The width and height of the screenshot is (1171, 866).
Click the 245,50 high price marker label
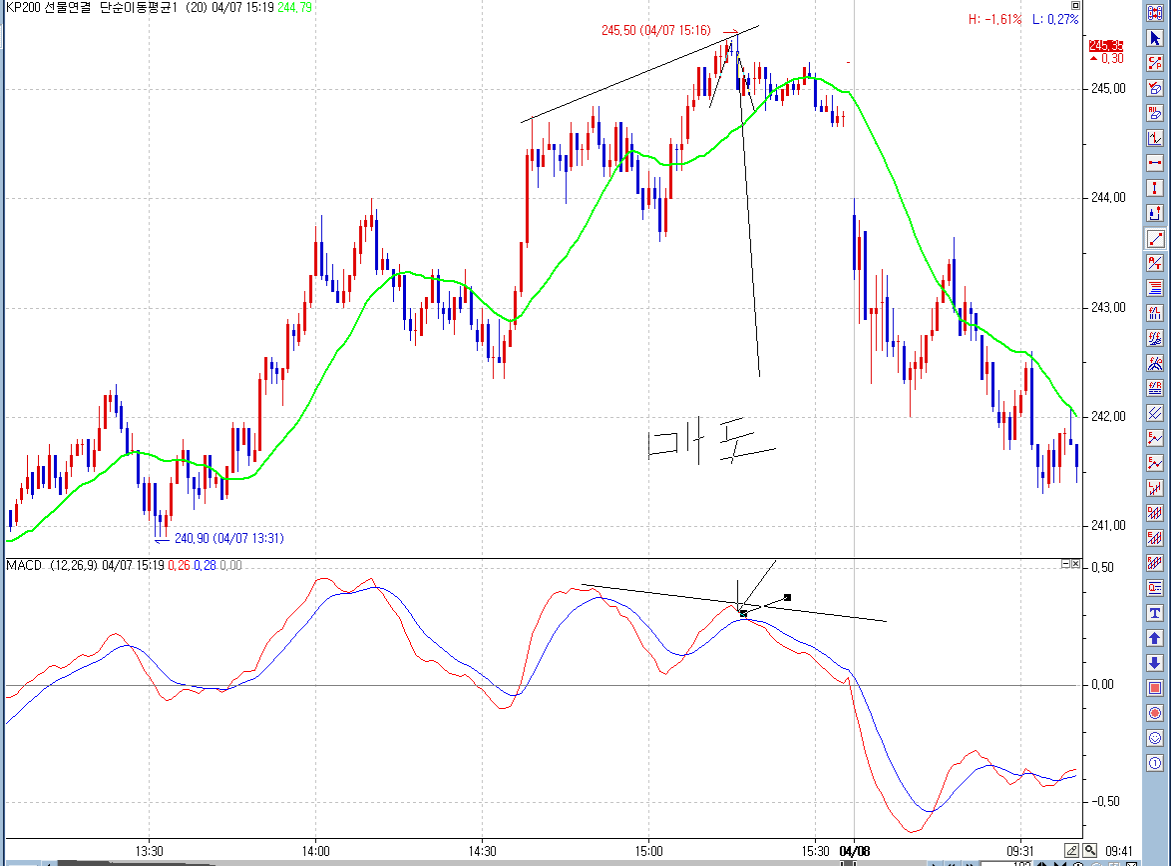coord(656,31)
